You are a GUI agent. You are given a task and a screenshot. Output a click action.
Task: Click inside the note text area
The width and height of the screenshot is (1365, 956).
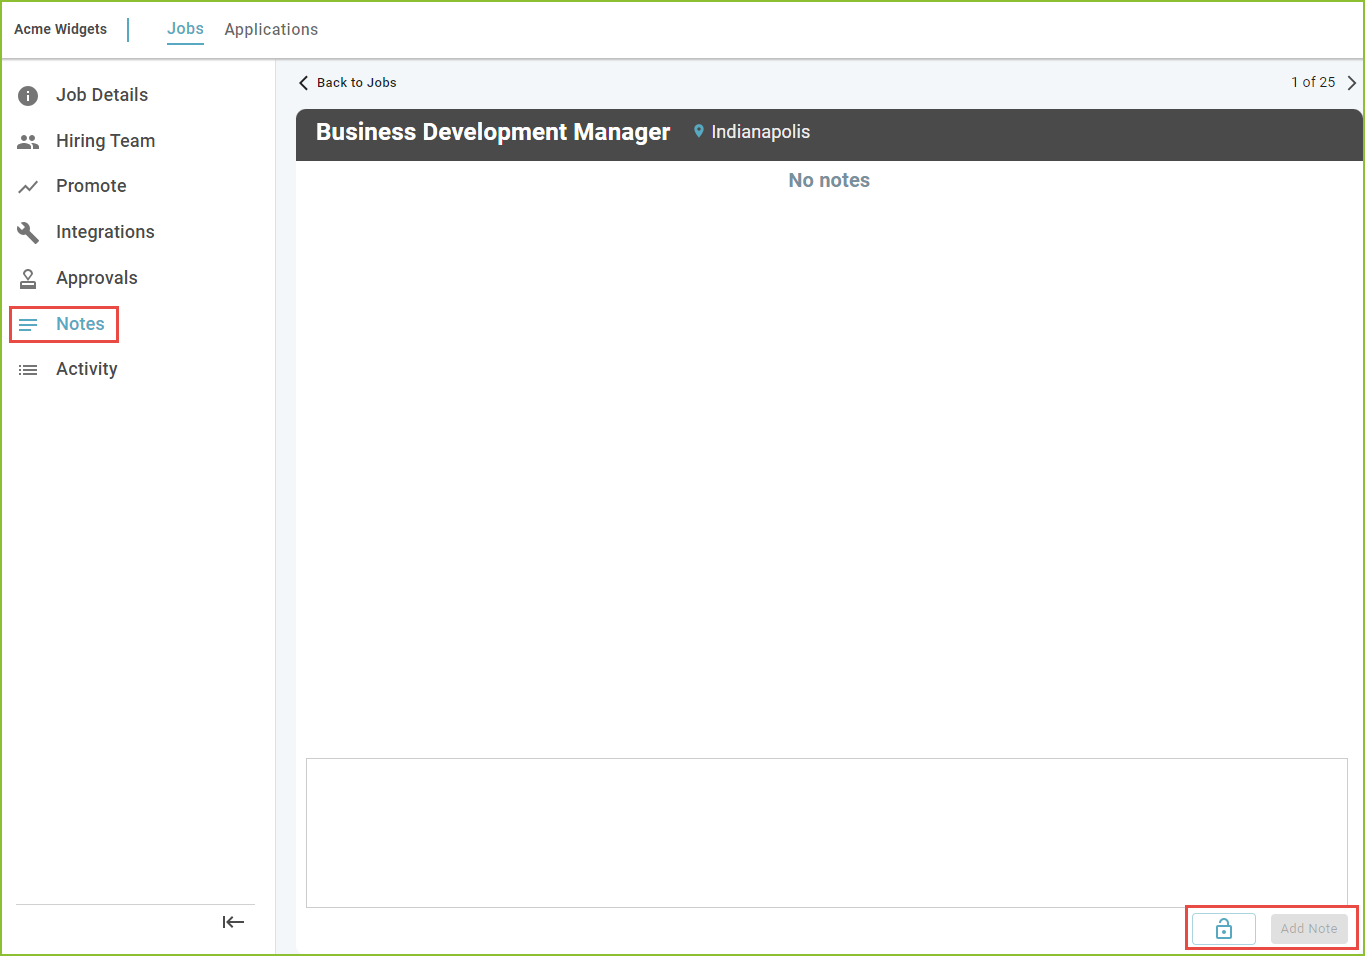827,833
